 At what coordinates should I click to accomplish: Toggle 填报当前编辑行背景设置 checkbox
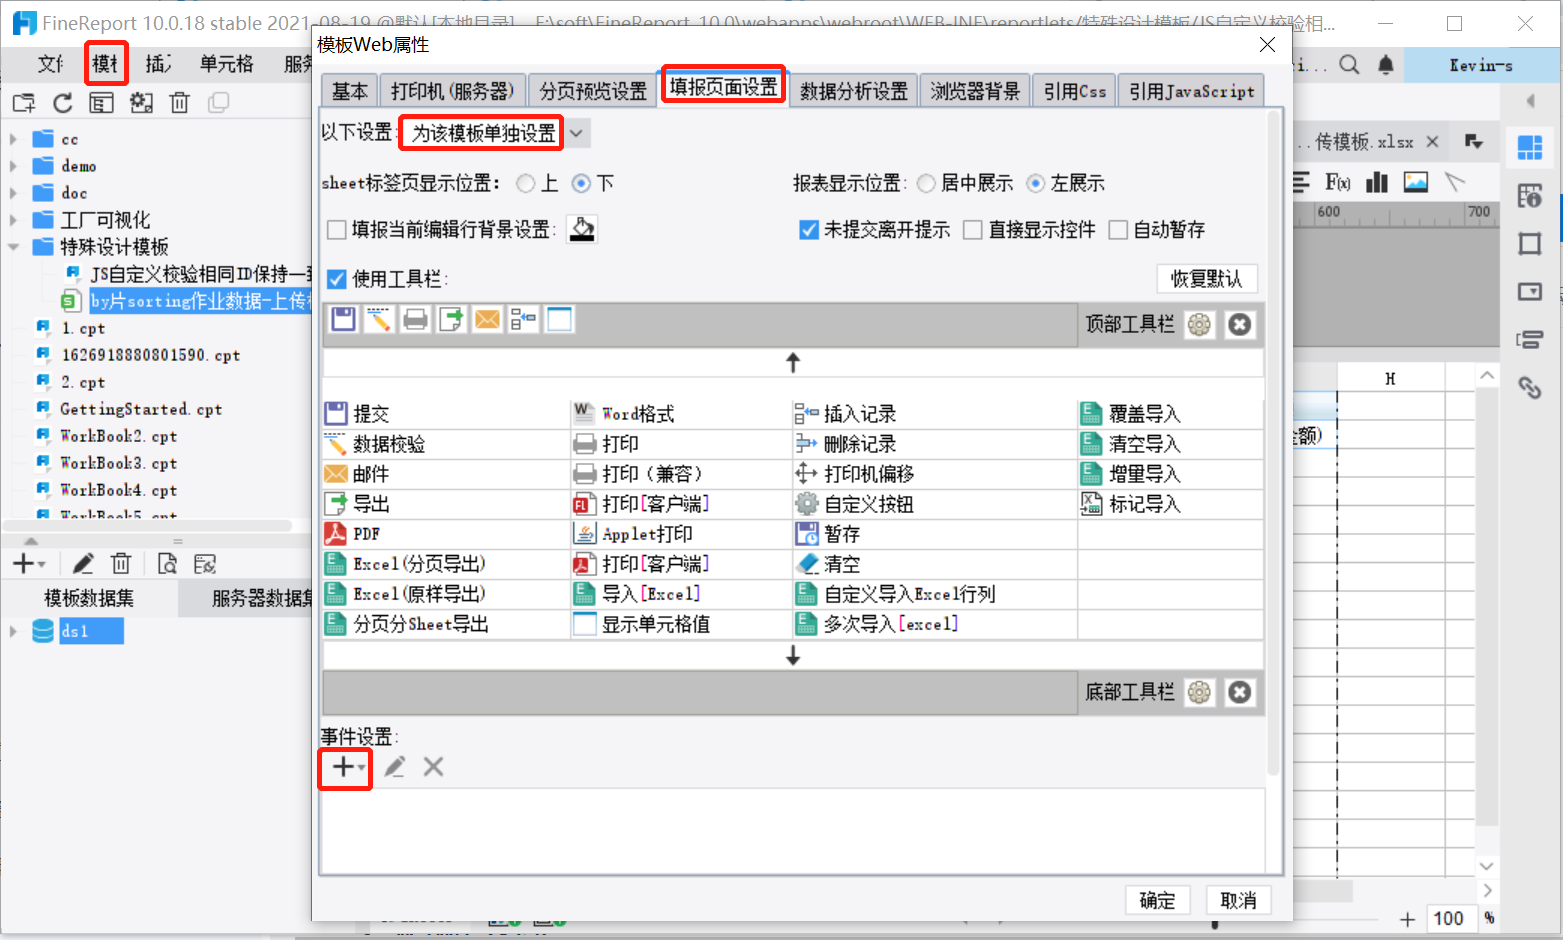tap(337, 230)
